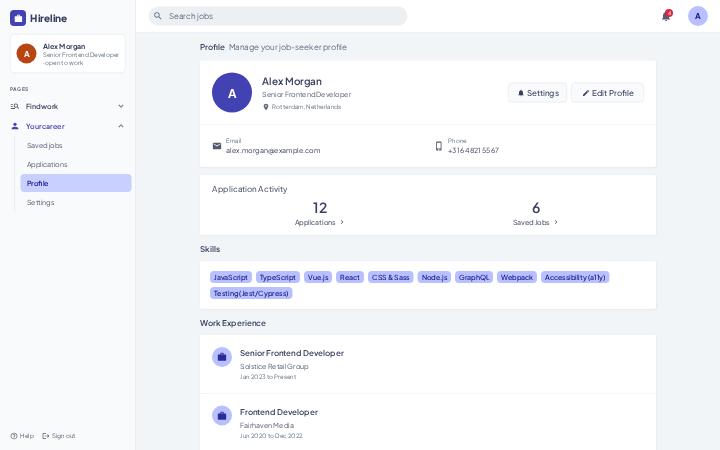The height and width of the screenshot is (450, 720).
Task: Click the Alex Morgan sidebar profile card
Action: 68,54
